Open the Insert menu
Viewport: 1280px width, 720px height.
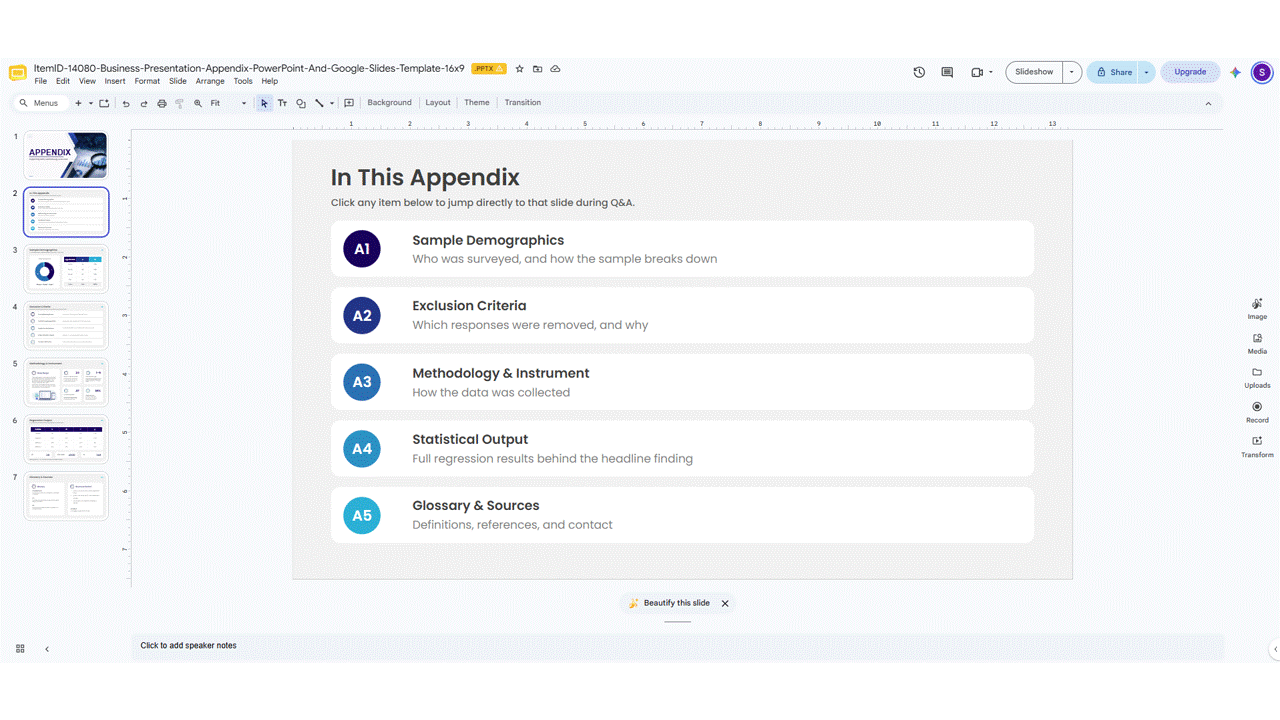point(115,82)
